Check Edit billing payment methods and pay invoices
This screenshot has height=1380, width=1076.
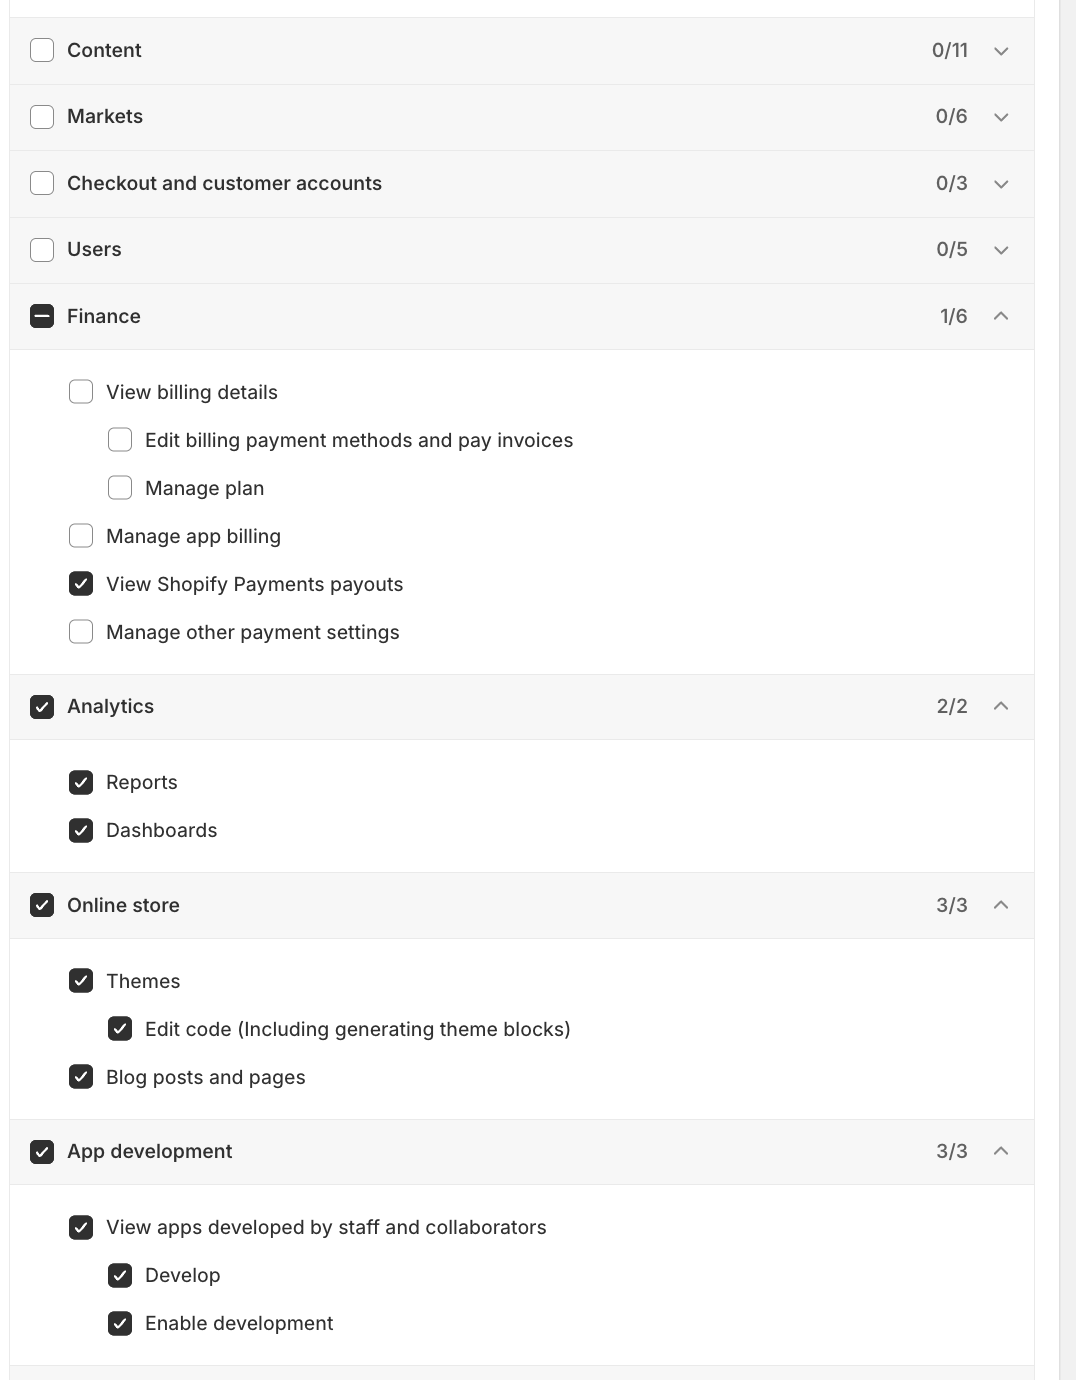point(119,439)
